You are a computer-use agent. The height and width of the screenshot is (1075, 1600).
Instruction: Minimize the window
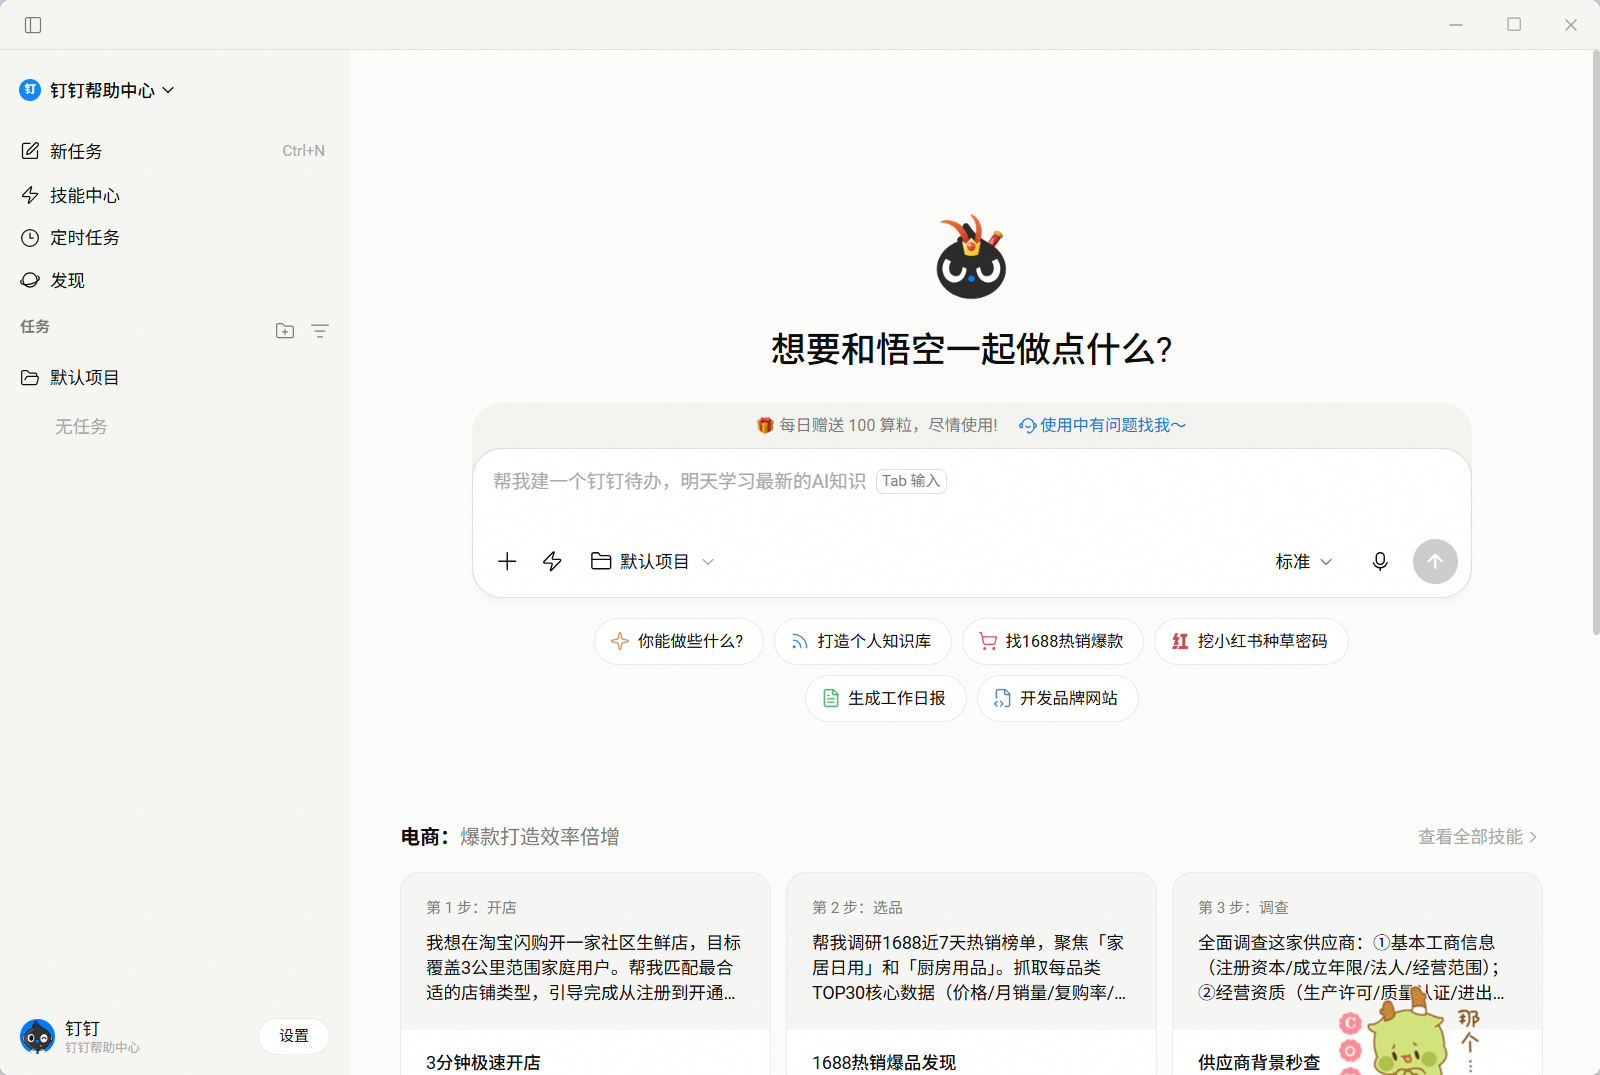(x=1456, y=25)
